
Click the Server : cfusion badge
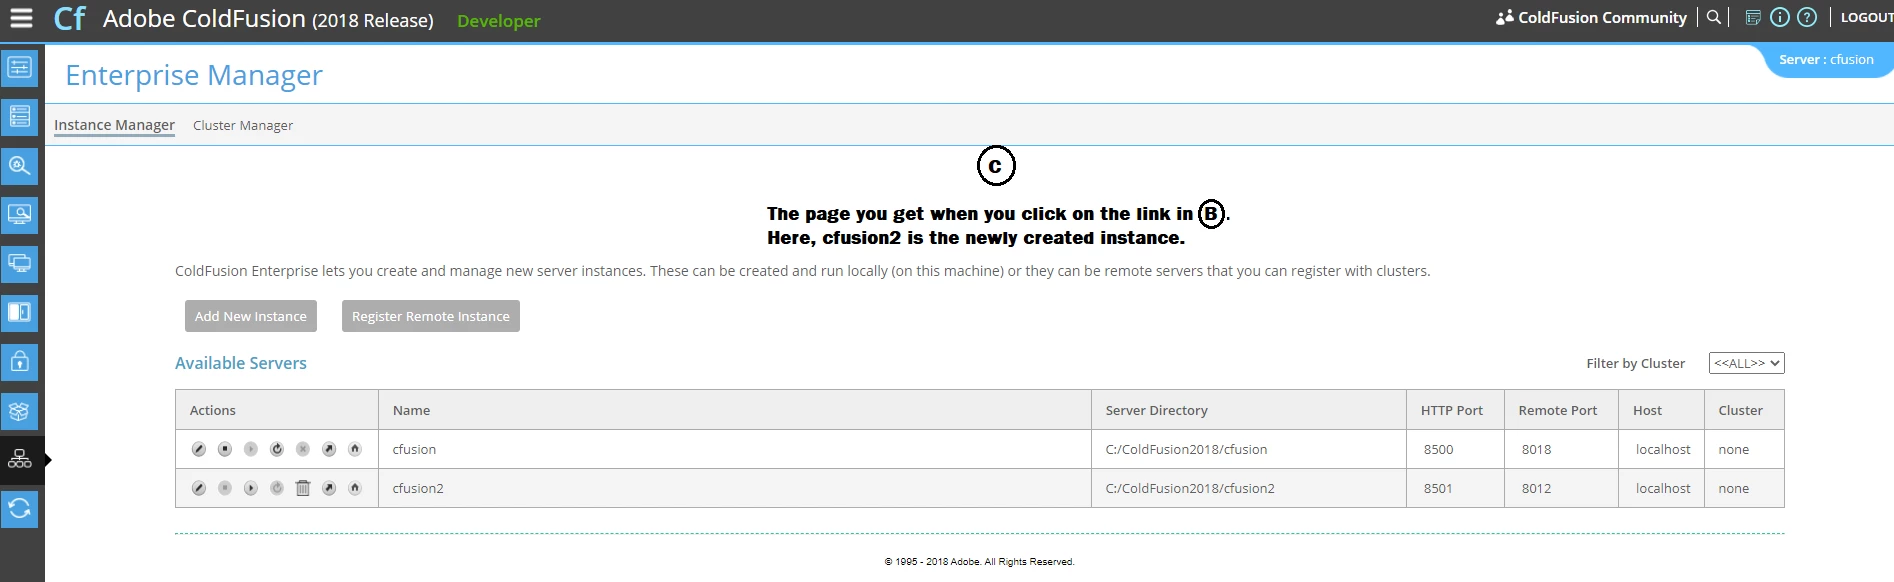tap(1826, 60)
